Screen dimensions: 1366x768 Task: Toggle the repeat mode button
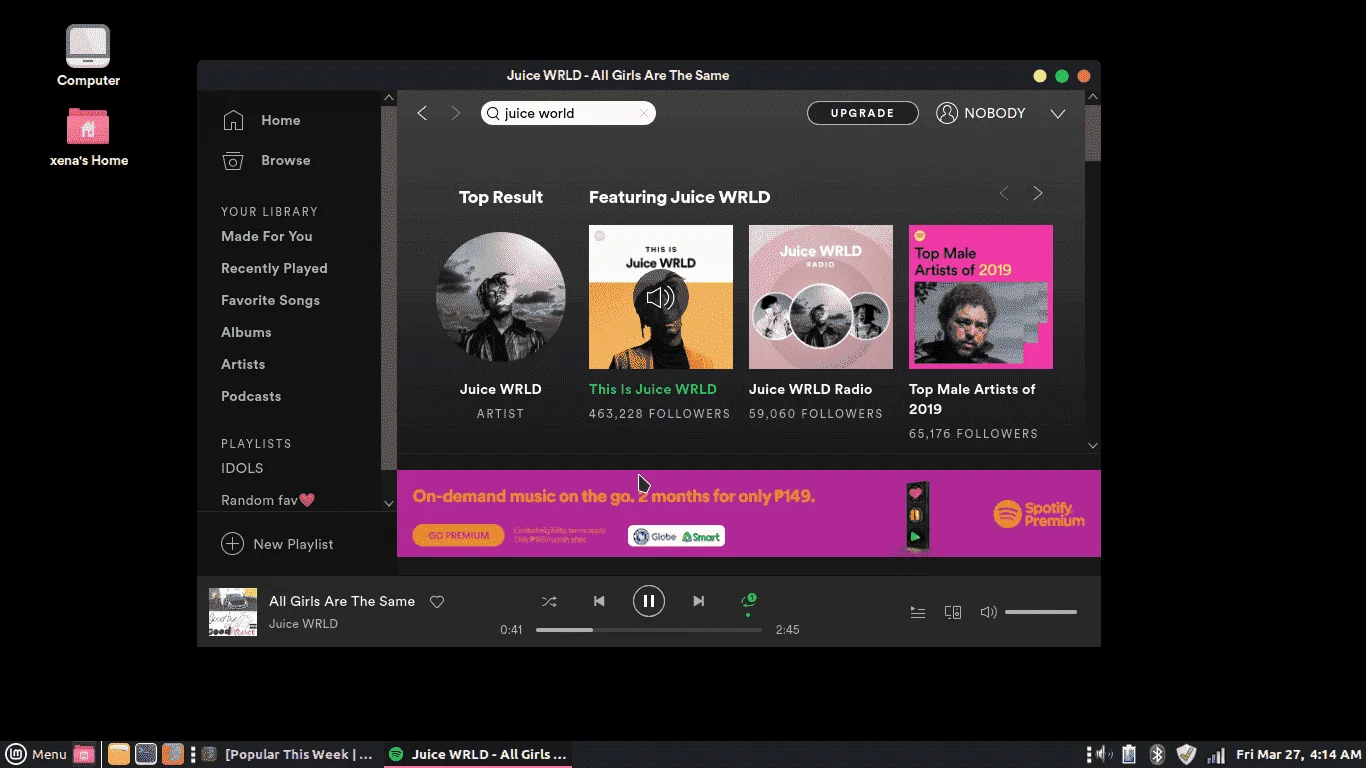tap(748, 601)
